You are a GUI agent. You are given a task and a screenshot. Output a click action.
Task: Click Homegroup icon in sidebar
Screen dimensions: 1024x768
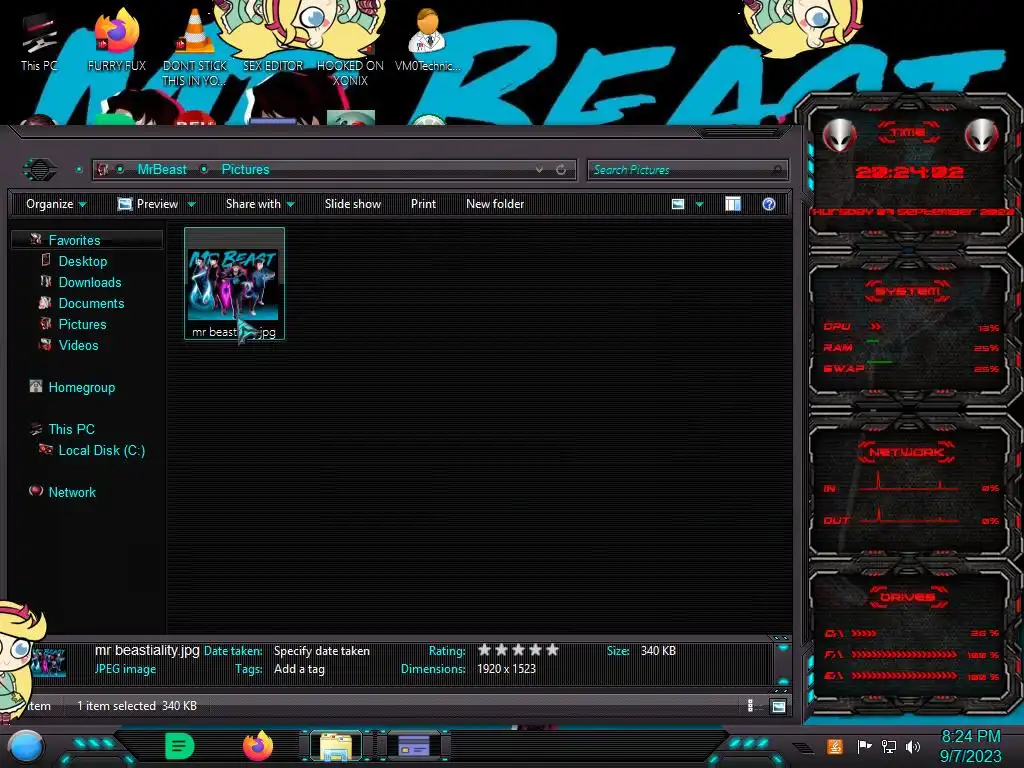[36, 387]
